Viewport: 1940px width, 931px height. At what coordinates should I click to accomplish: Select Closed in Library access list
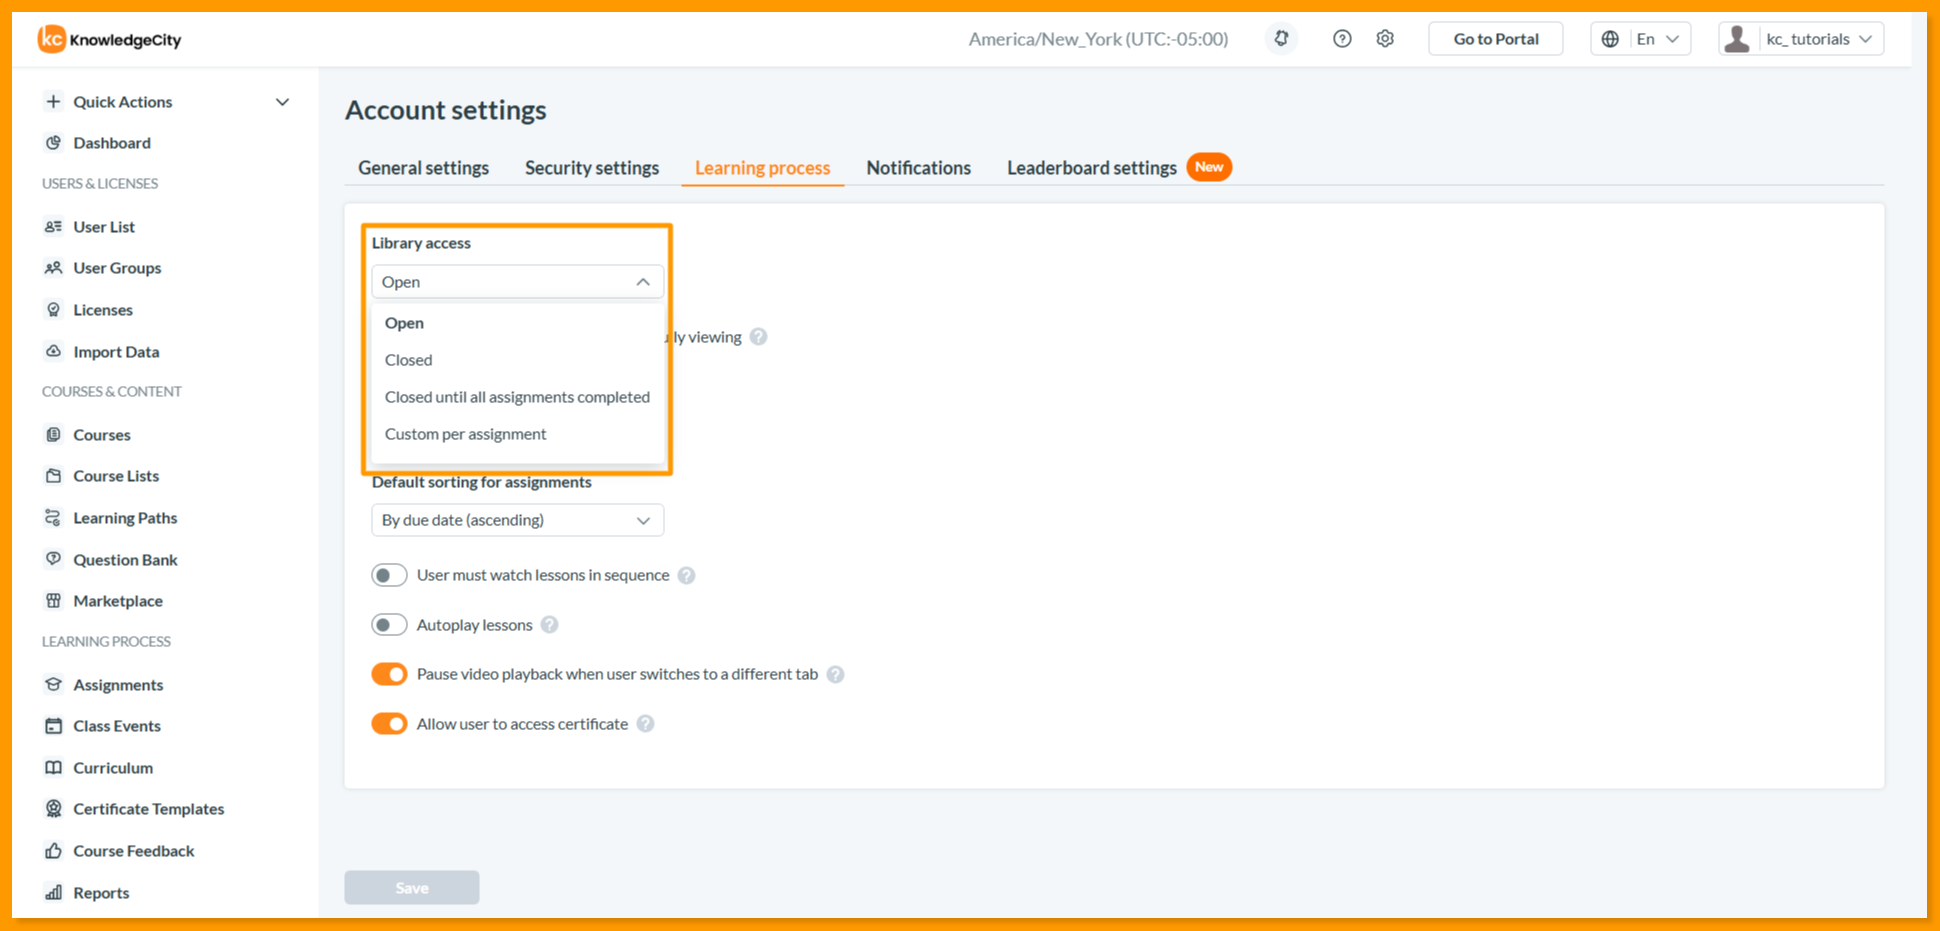(408, 360)
